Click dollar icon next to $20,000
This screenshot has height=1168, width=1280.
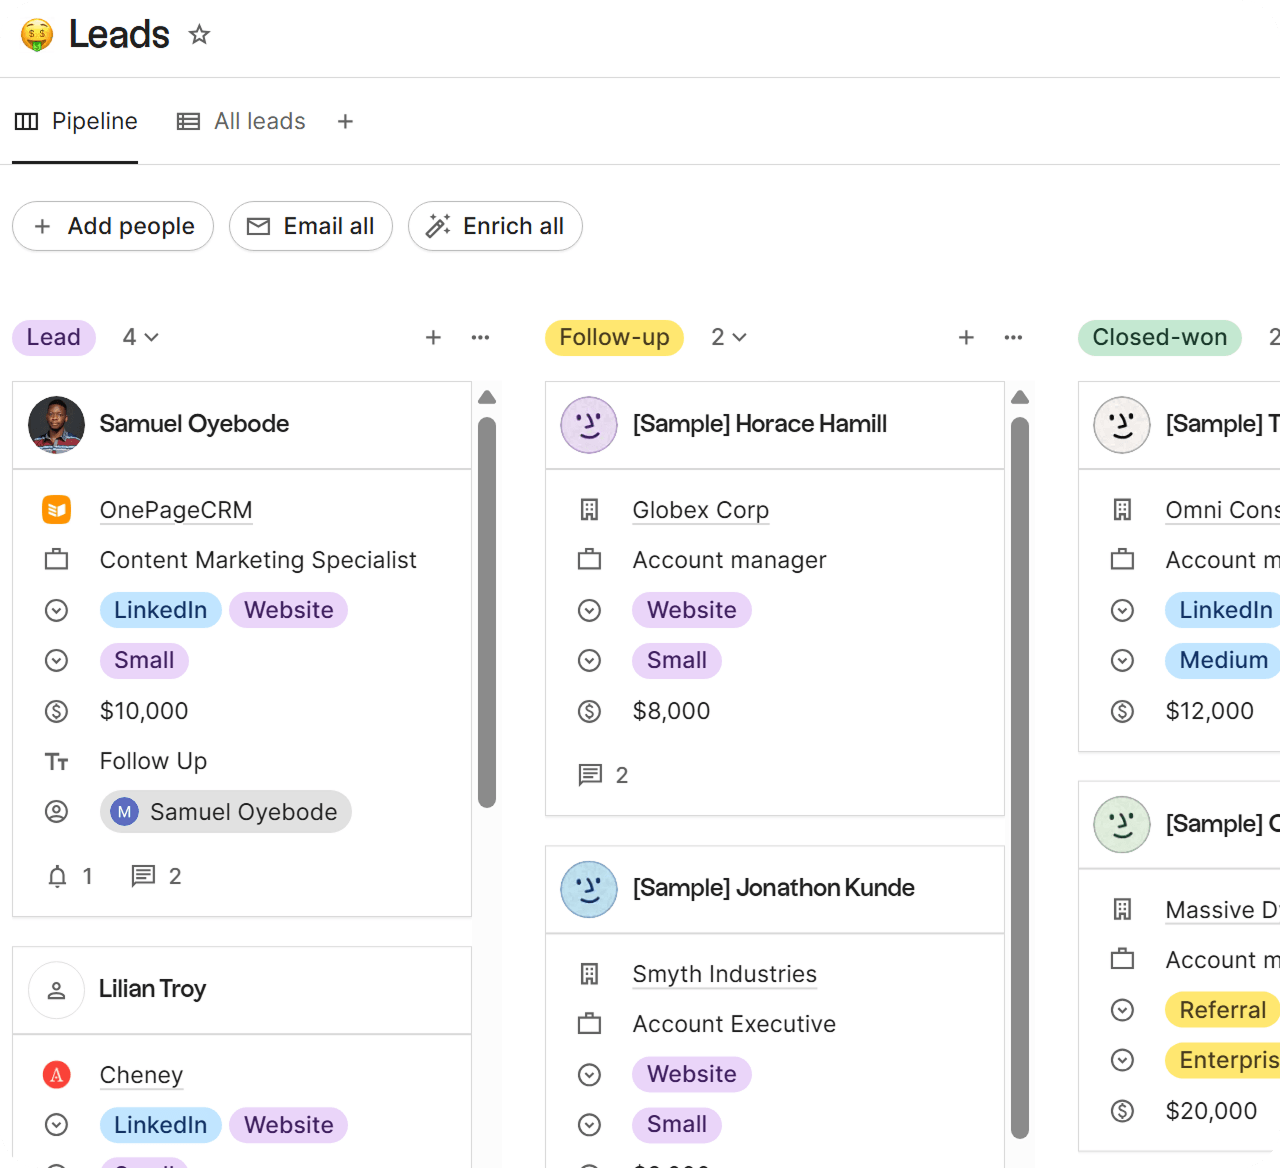tap(1123, 1111)
